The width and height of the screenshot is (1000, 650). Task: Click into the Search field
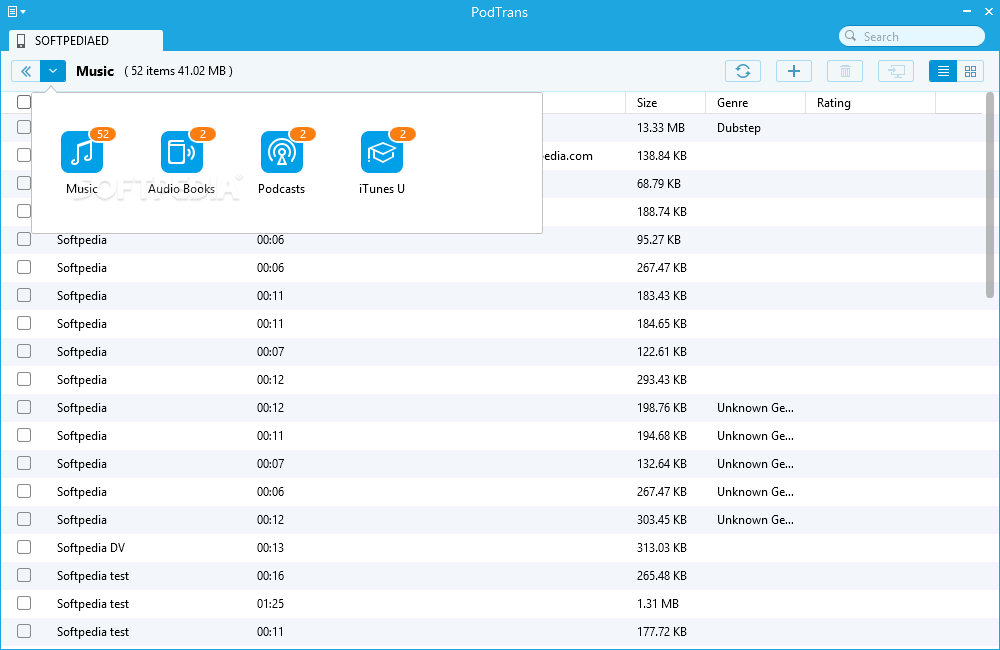click(912, 36)
